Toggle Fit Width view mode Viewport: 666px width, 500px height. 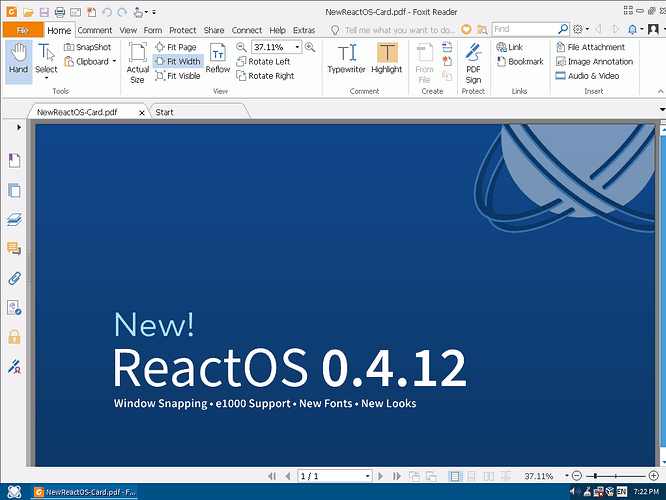(x=178, y=62)
